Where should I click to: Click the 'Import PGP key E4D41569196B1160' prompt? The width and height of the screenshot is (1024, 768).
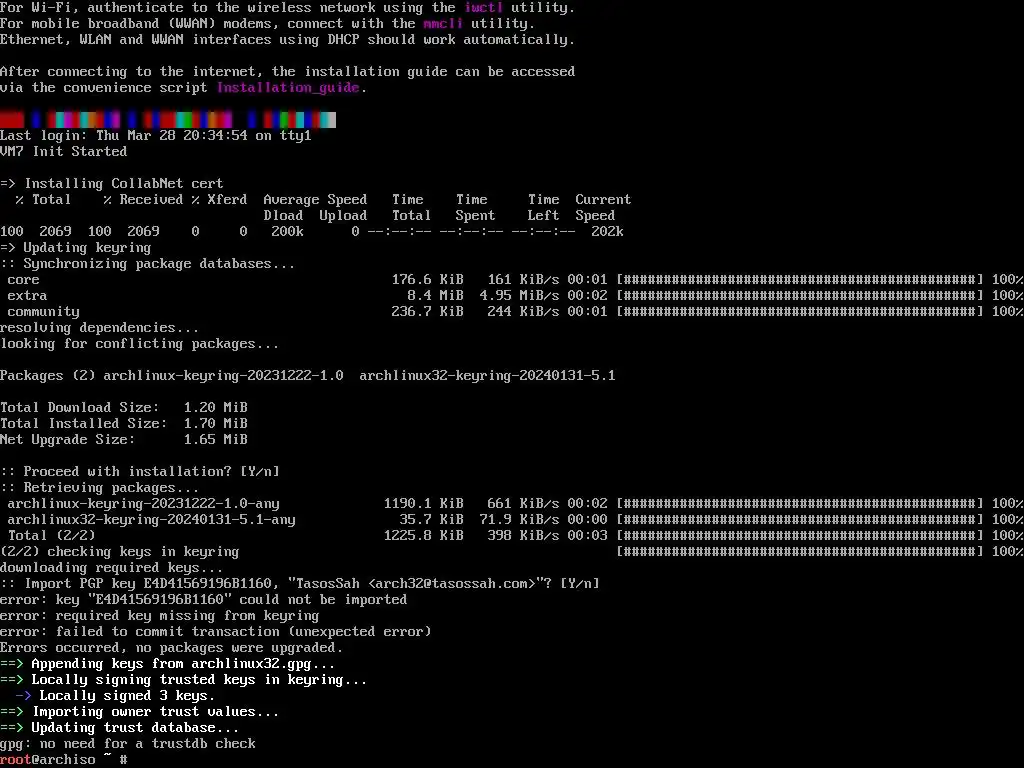(300, 584)
